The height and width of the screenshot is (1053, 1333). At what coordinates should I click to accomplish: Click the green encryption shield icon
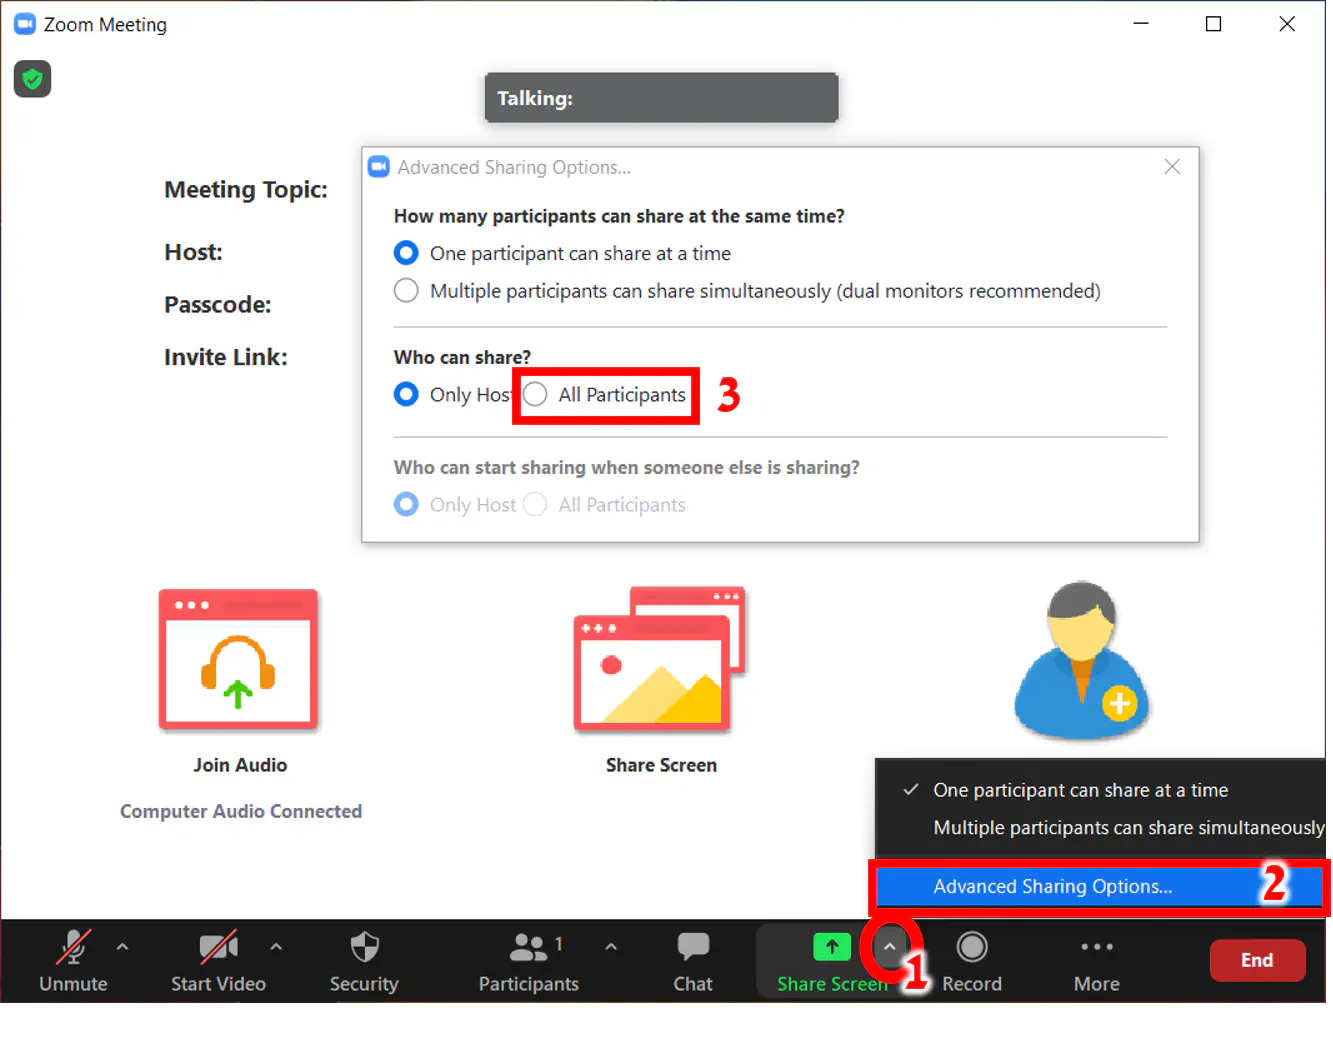33,79
